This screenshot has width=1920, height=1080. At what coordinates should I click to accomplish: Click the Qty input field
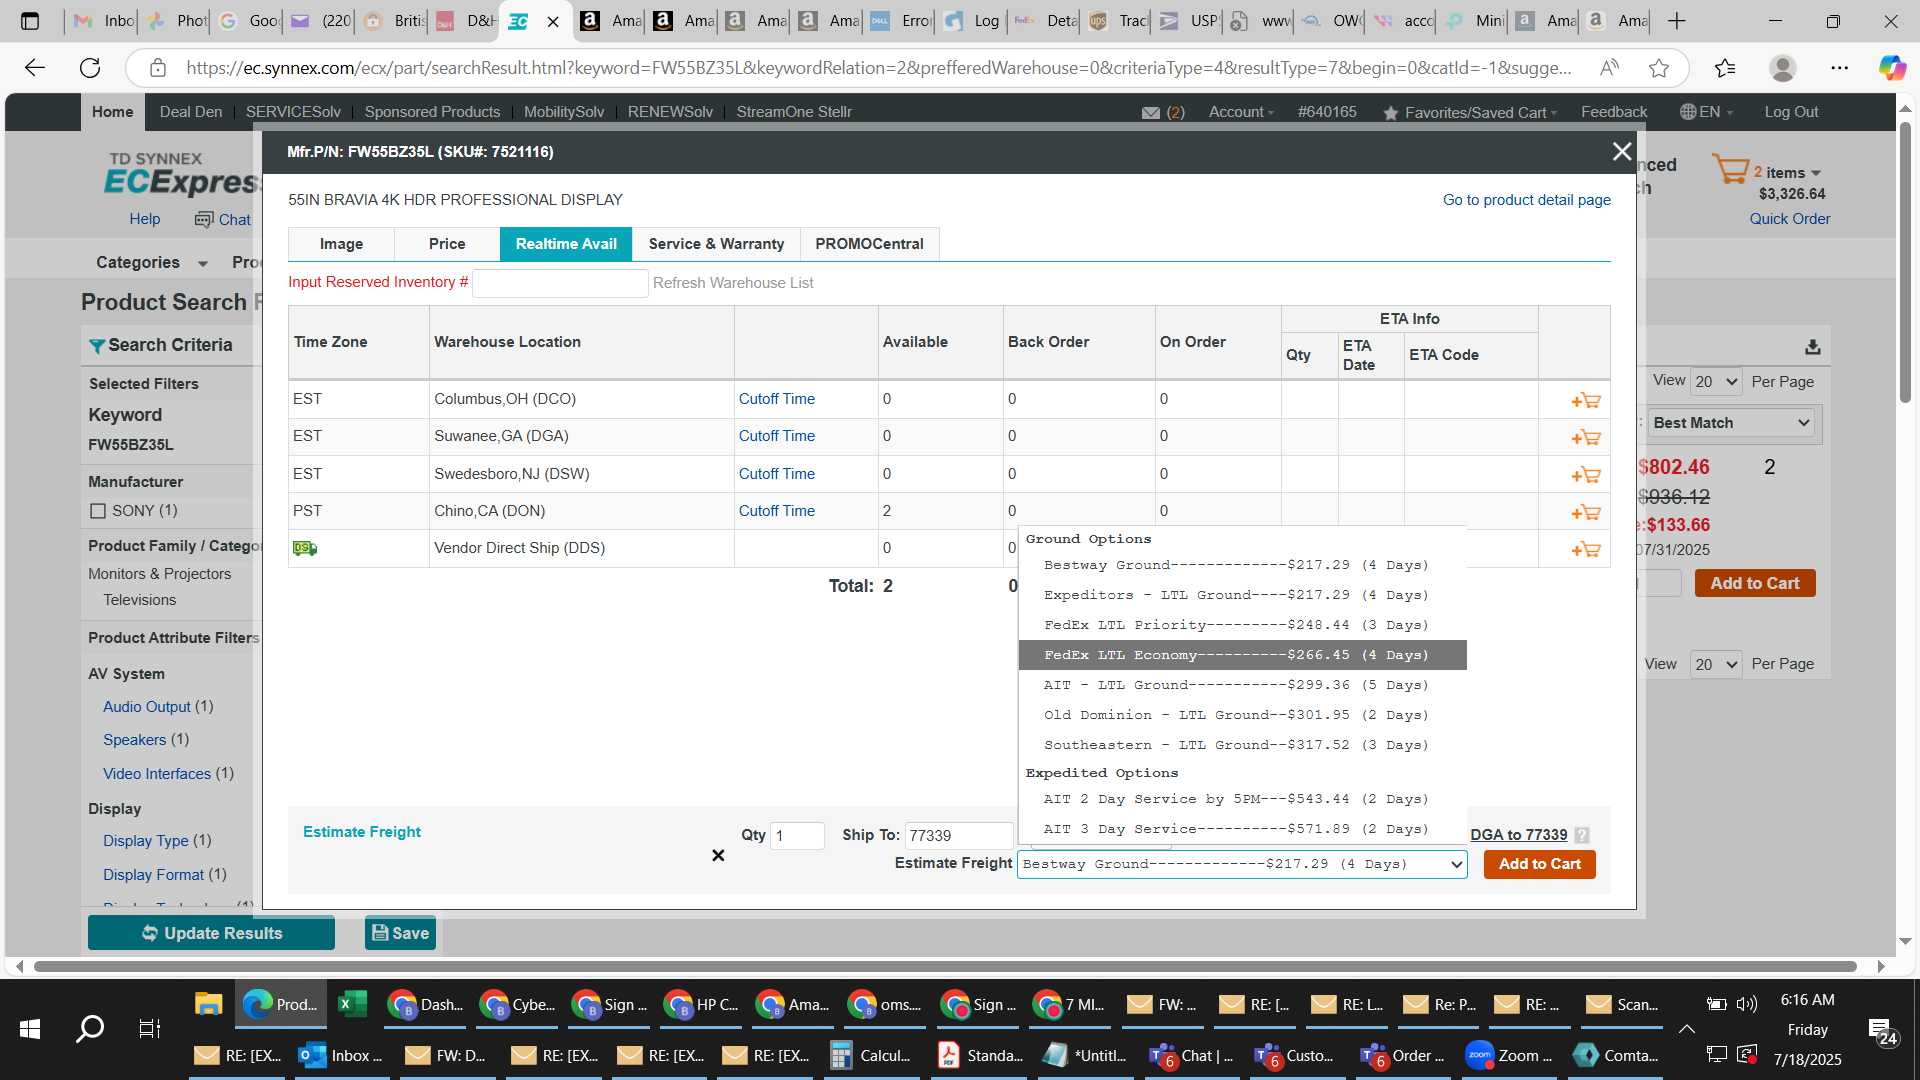tap(797, 836)
